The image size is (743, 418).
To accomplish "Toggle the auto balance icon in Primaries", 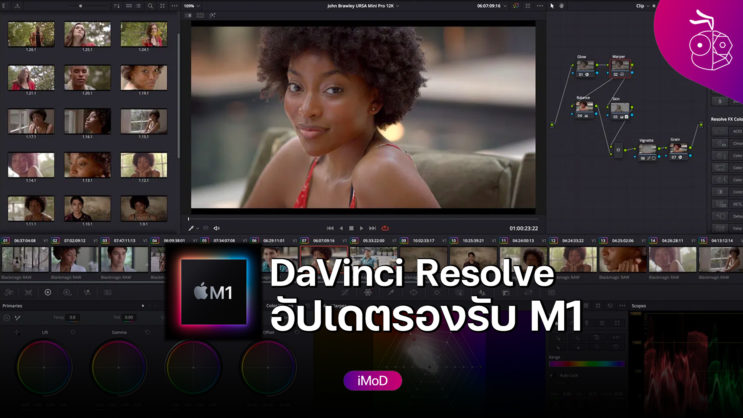I will (7, 318).
